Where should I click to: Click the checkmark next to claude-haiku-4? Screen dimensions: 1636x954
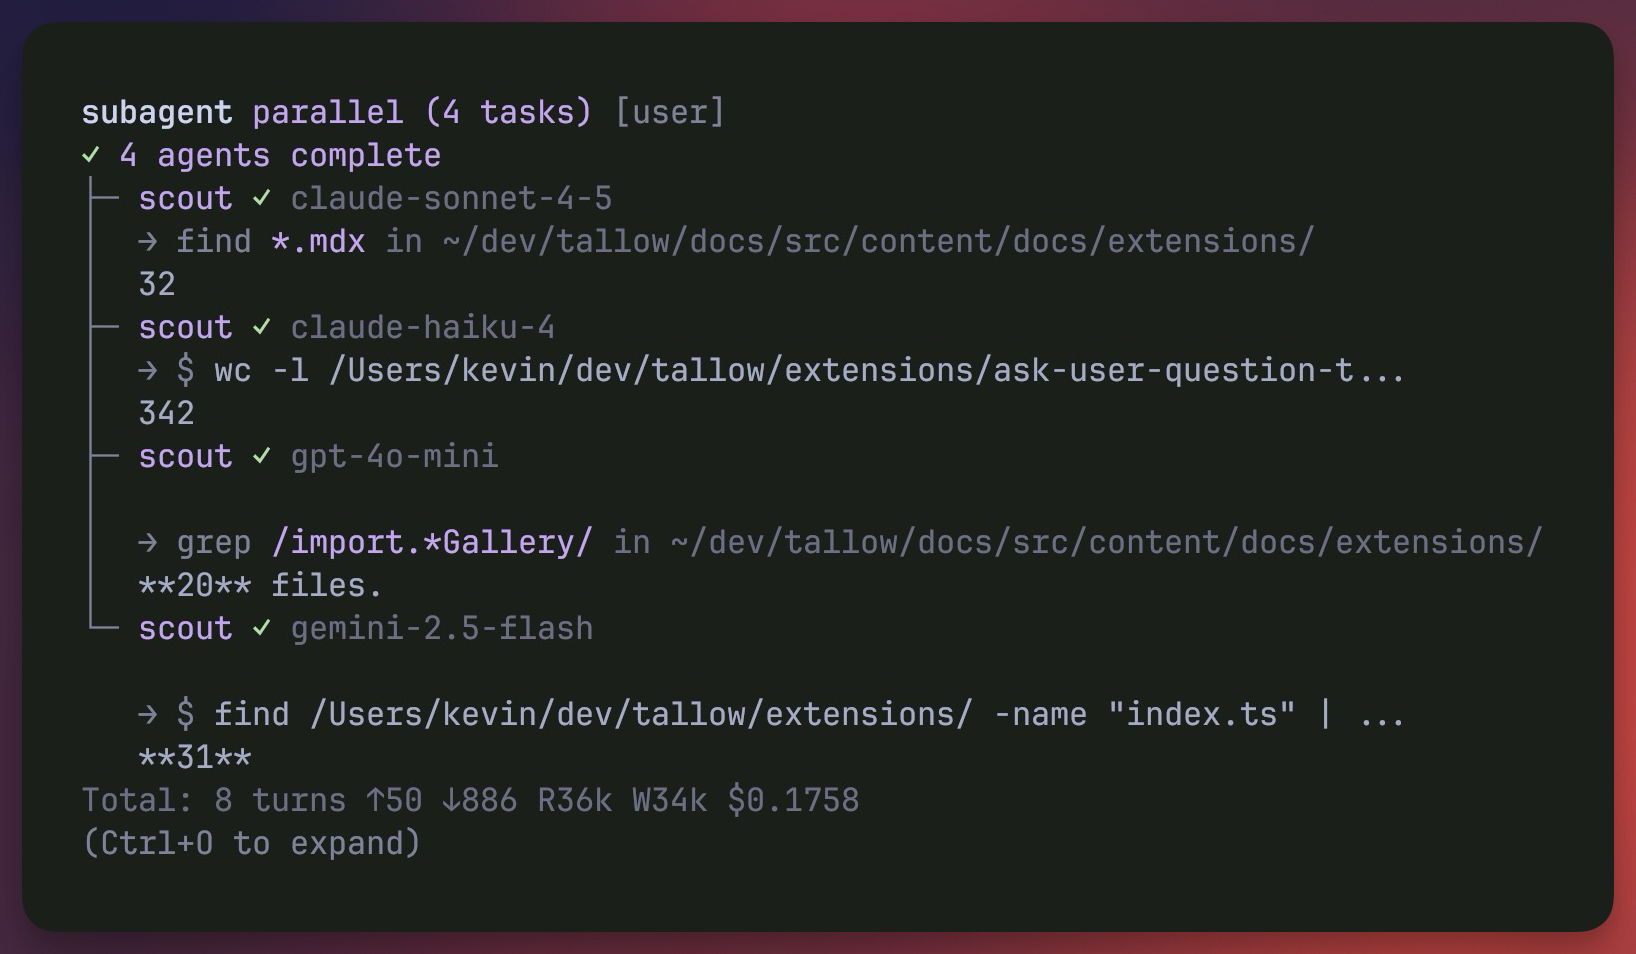tap(262, 327)
